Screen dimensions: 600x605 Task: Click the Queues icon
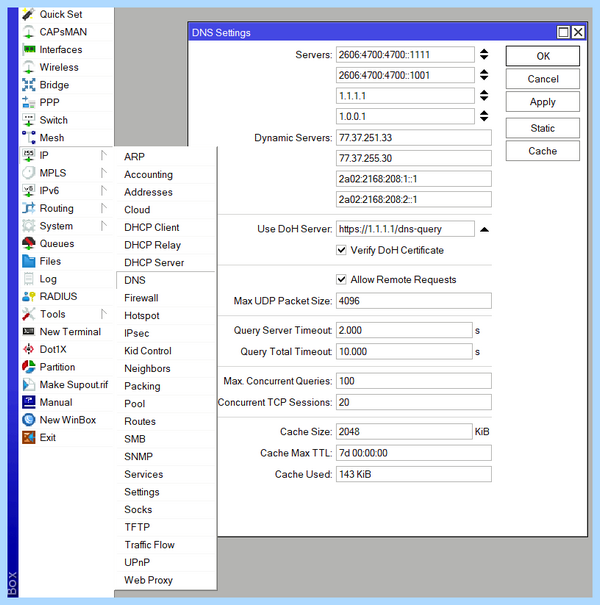pyautogui.click(x=28, y=243)
